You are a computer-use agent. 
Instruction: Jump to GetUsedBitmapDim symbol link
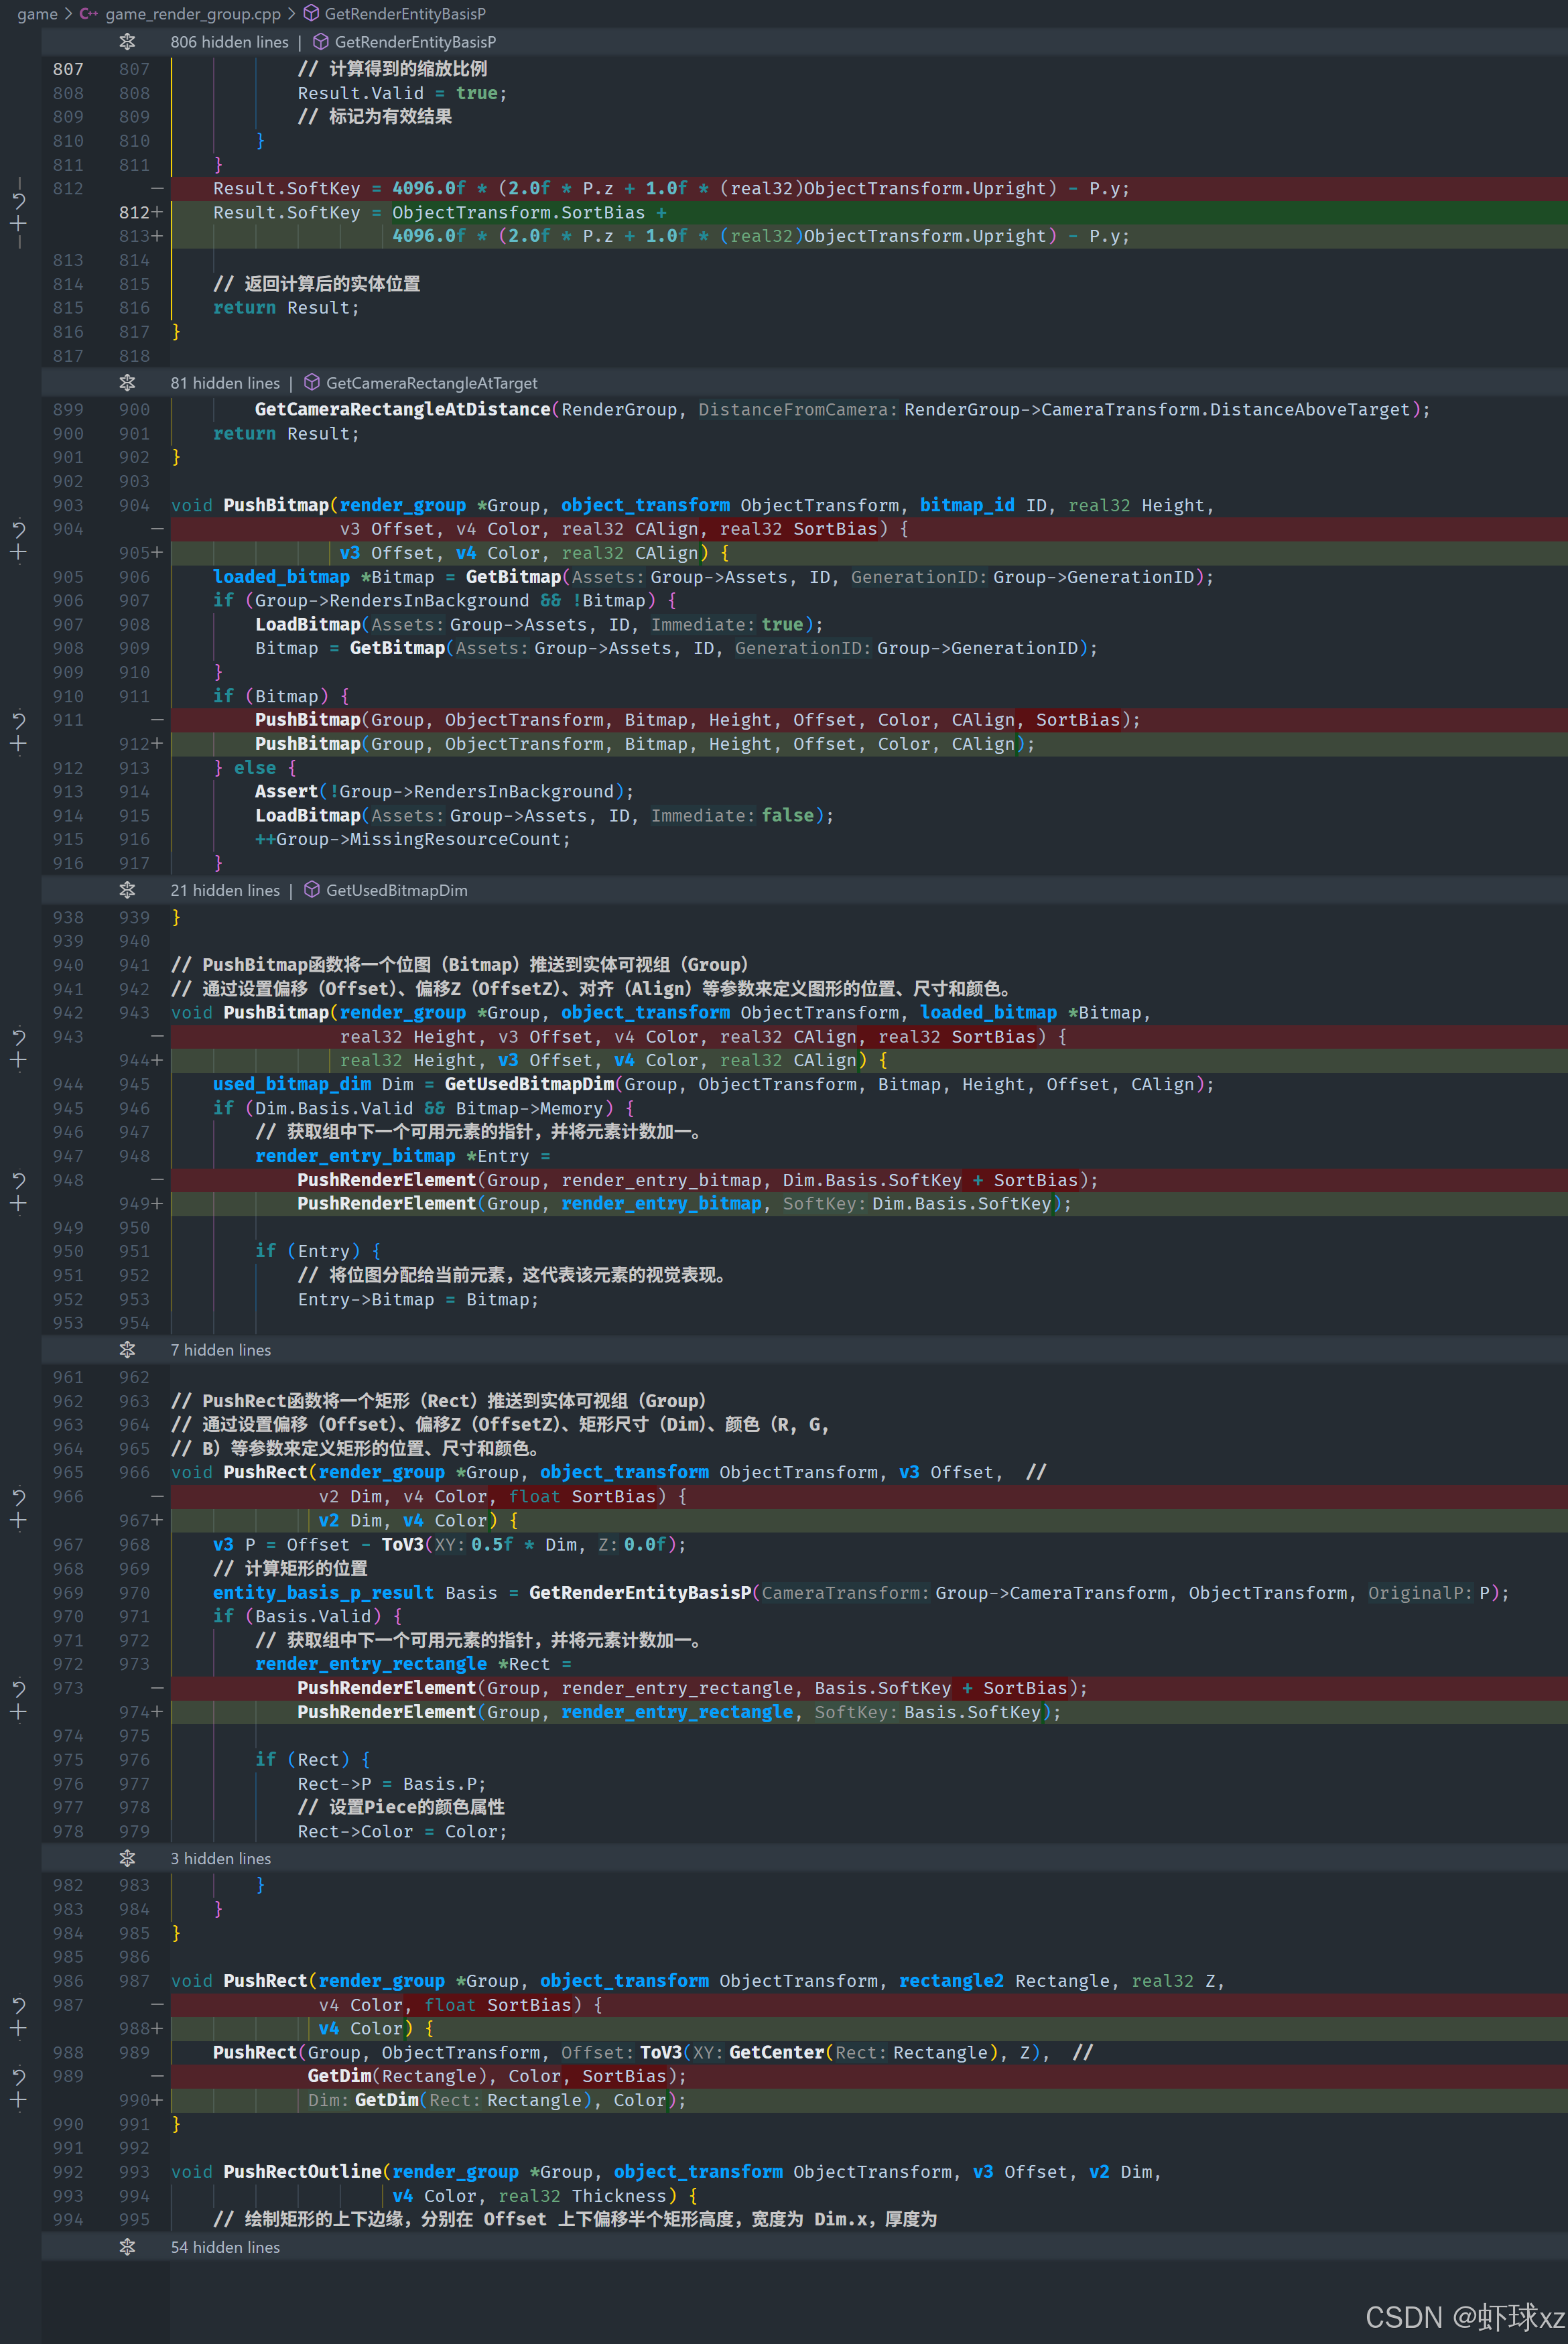pos(396,890)
